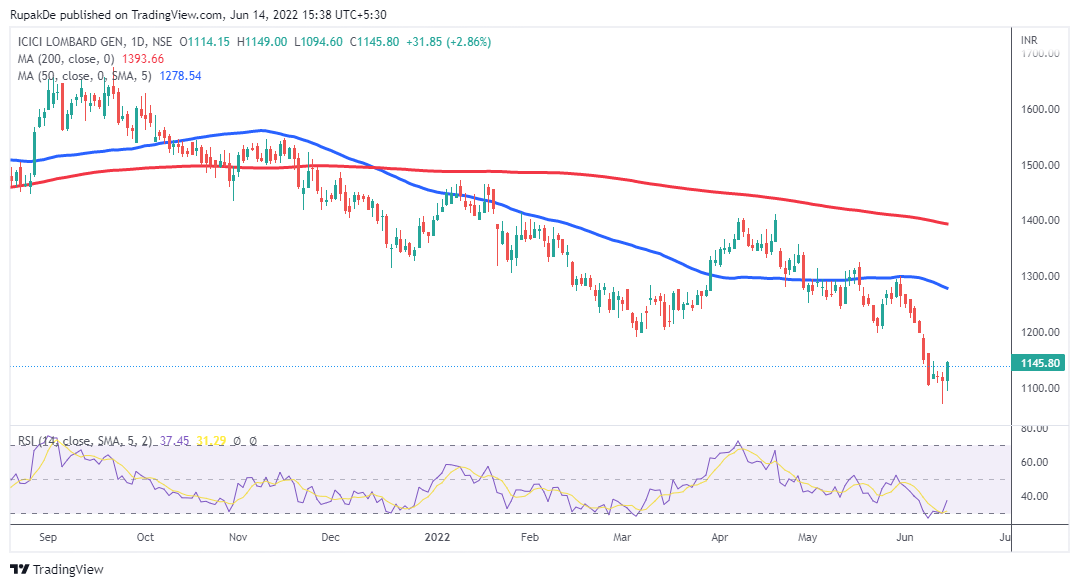
Task: Click the MA (200, close, 0) indicator label
Action: [66, 59]
